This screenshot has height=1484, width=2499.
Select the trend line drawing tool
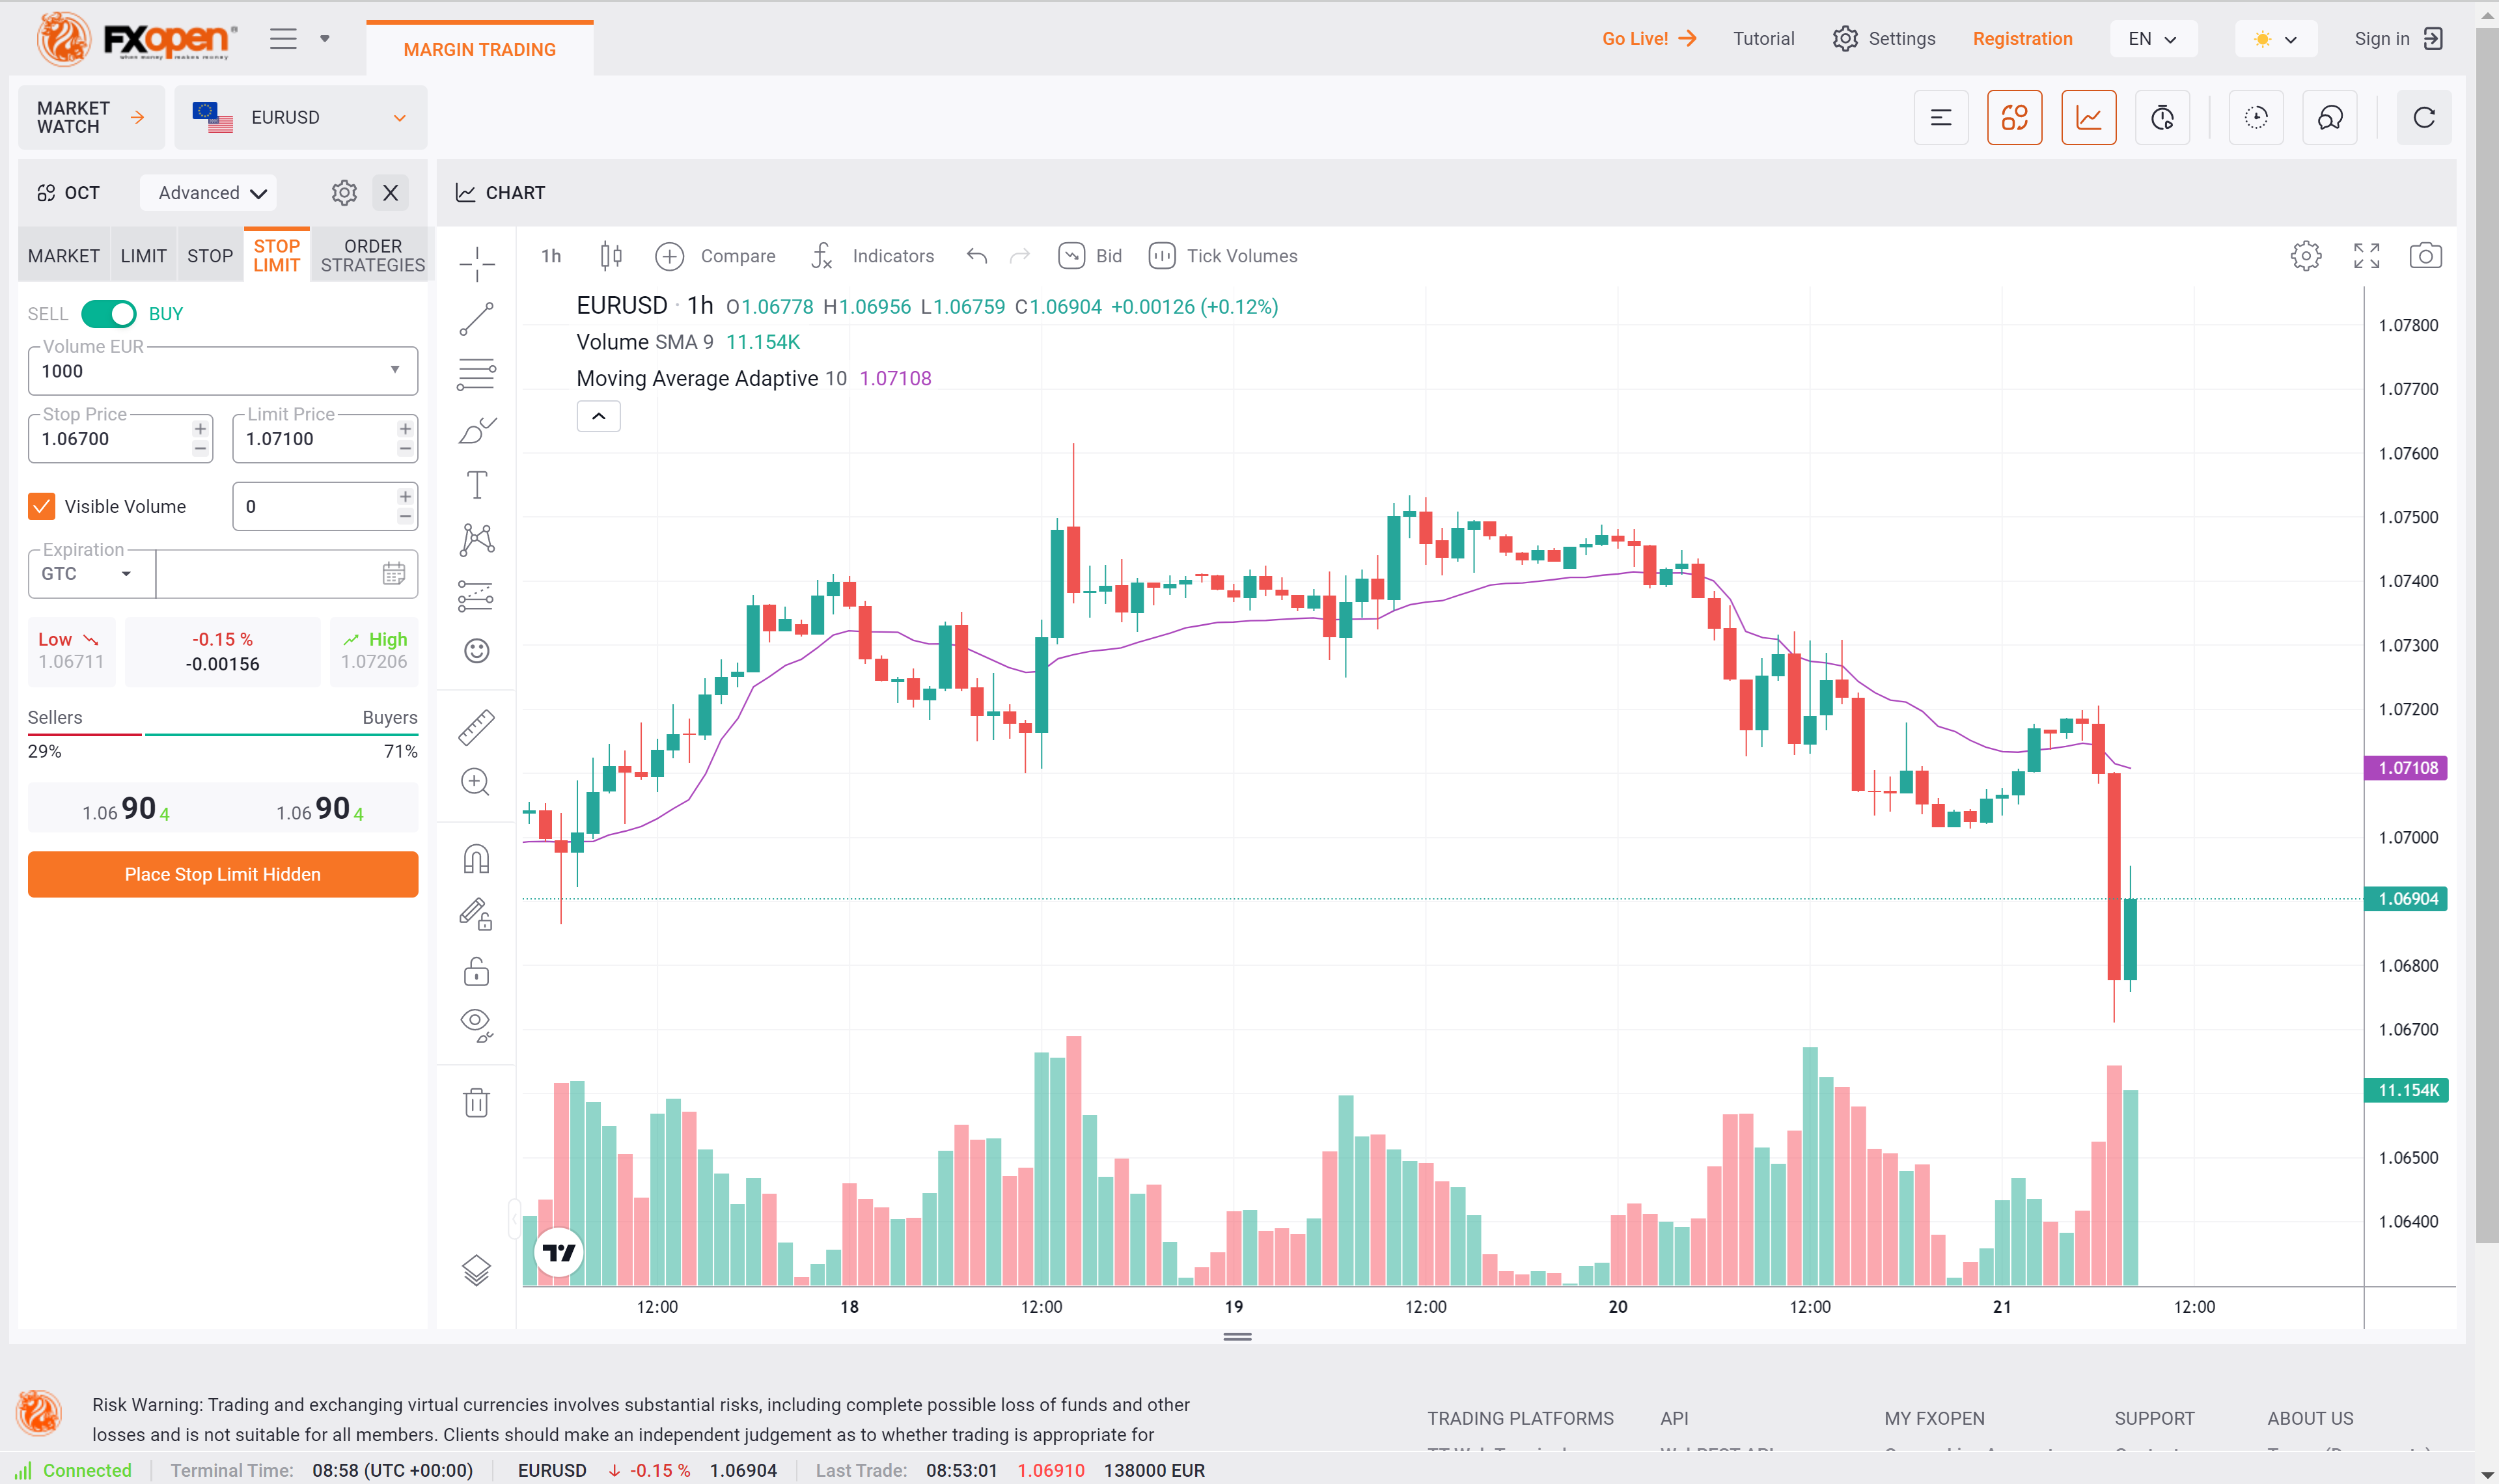click(477, 319)
